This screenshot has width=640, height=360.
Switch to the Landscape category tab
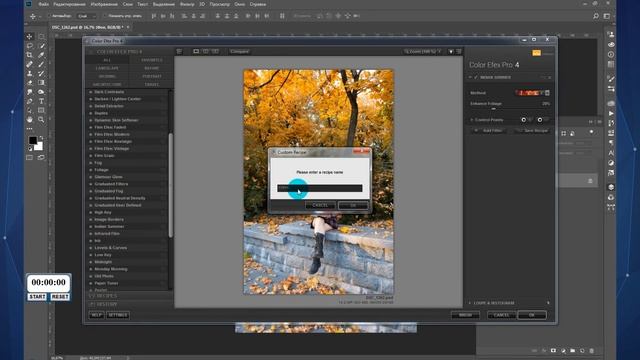point(107,68)
